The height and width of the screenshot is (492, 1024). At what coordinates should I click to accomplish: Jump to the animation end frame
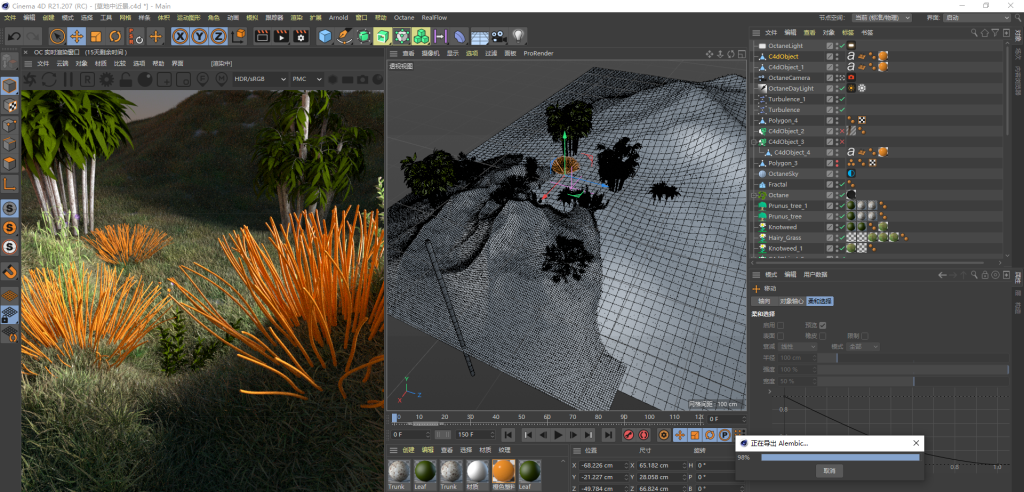tap(608, 435)
